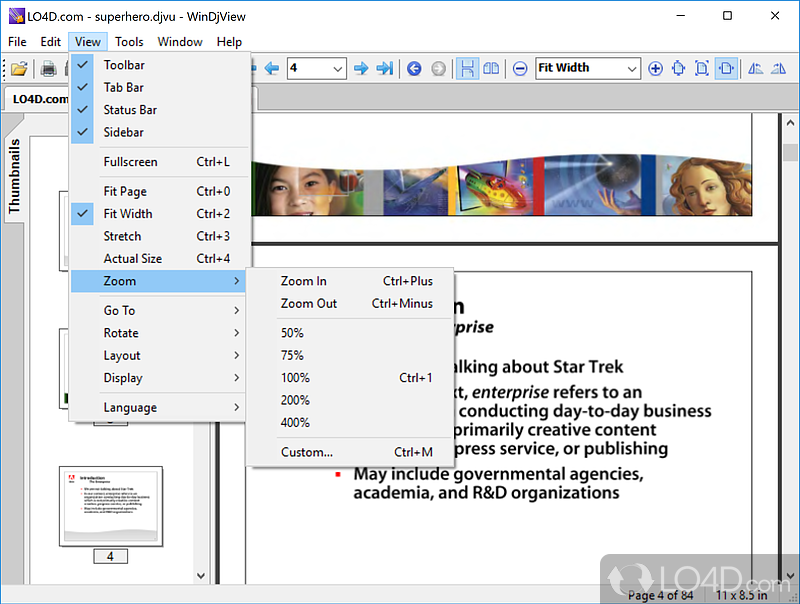The height and width of the screenshot is (604, 800).
Task: Open the page number dropdown
Action: [x=337, y=68]
